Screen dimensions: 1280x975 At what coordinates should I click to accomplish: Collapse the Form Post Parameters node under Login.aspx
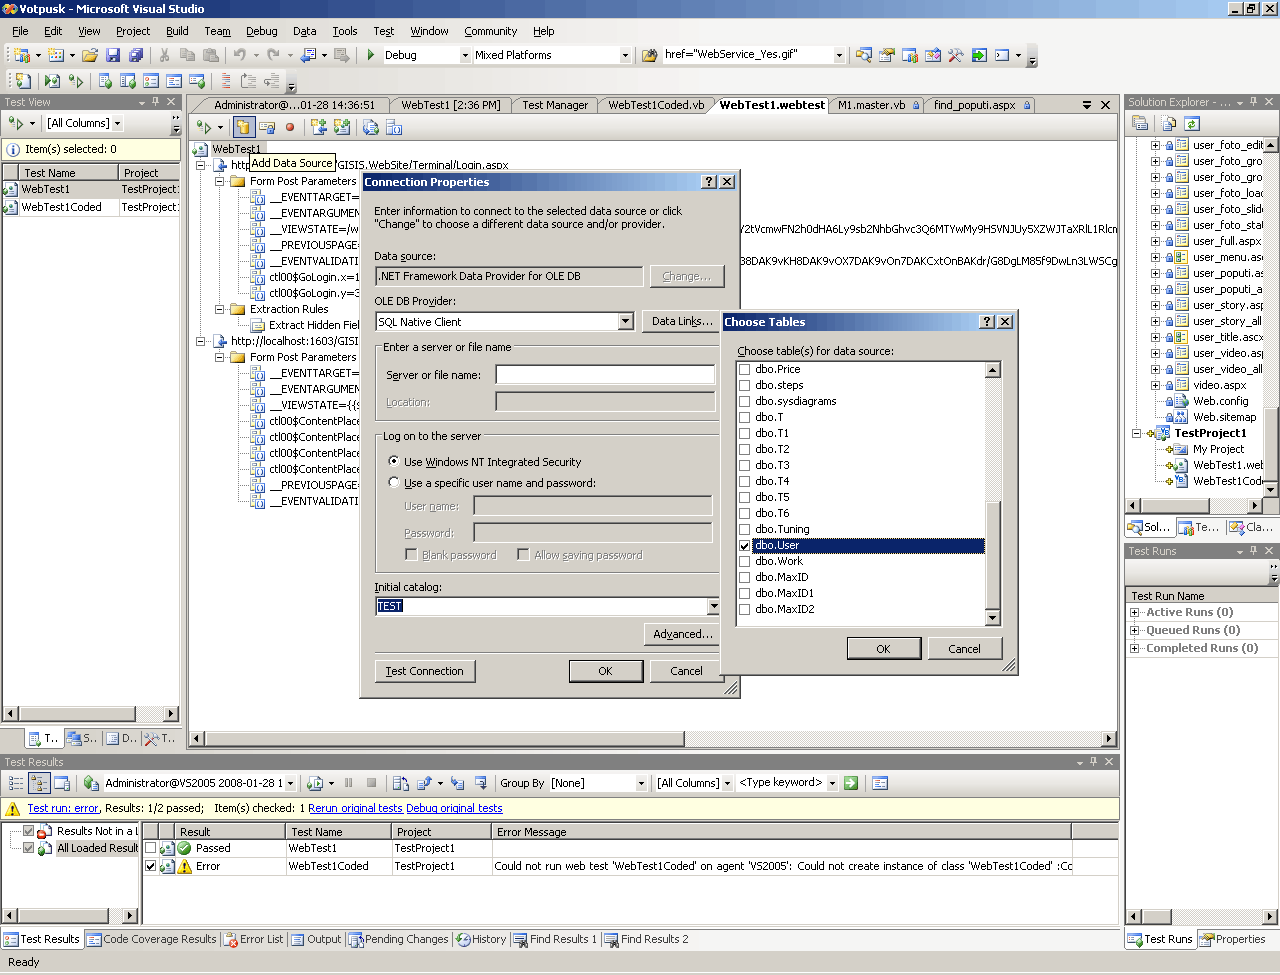(x=220, y=181)
